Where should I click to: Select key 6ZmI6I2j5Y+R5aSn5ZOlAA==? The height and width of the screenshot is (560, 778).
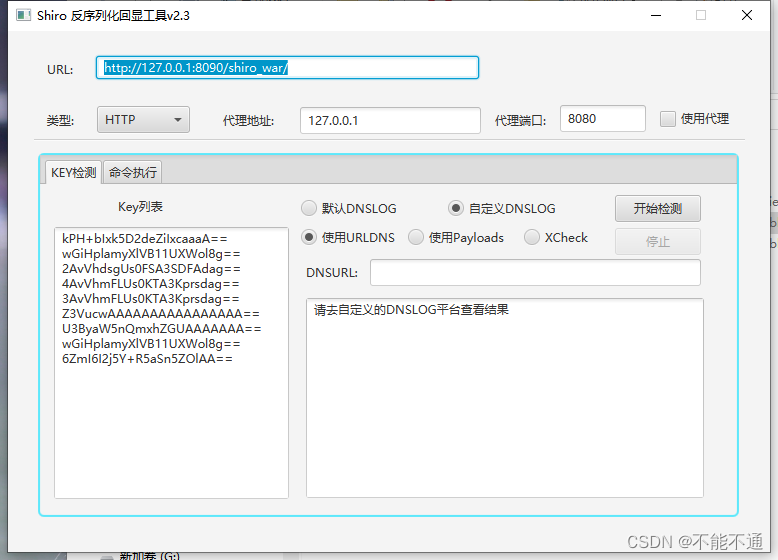click(x=147, y=359)
